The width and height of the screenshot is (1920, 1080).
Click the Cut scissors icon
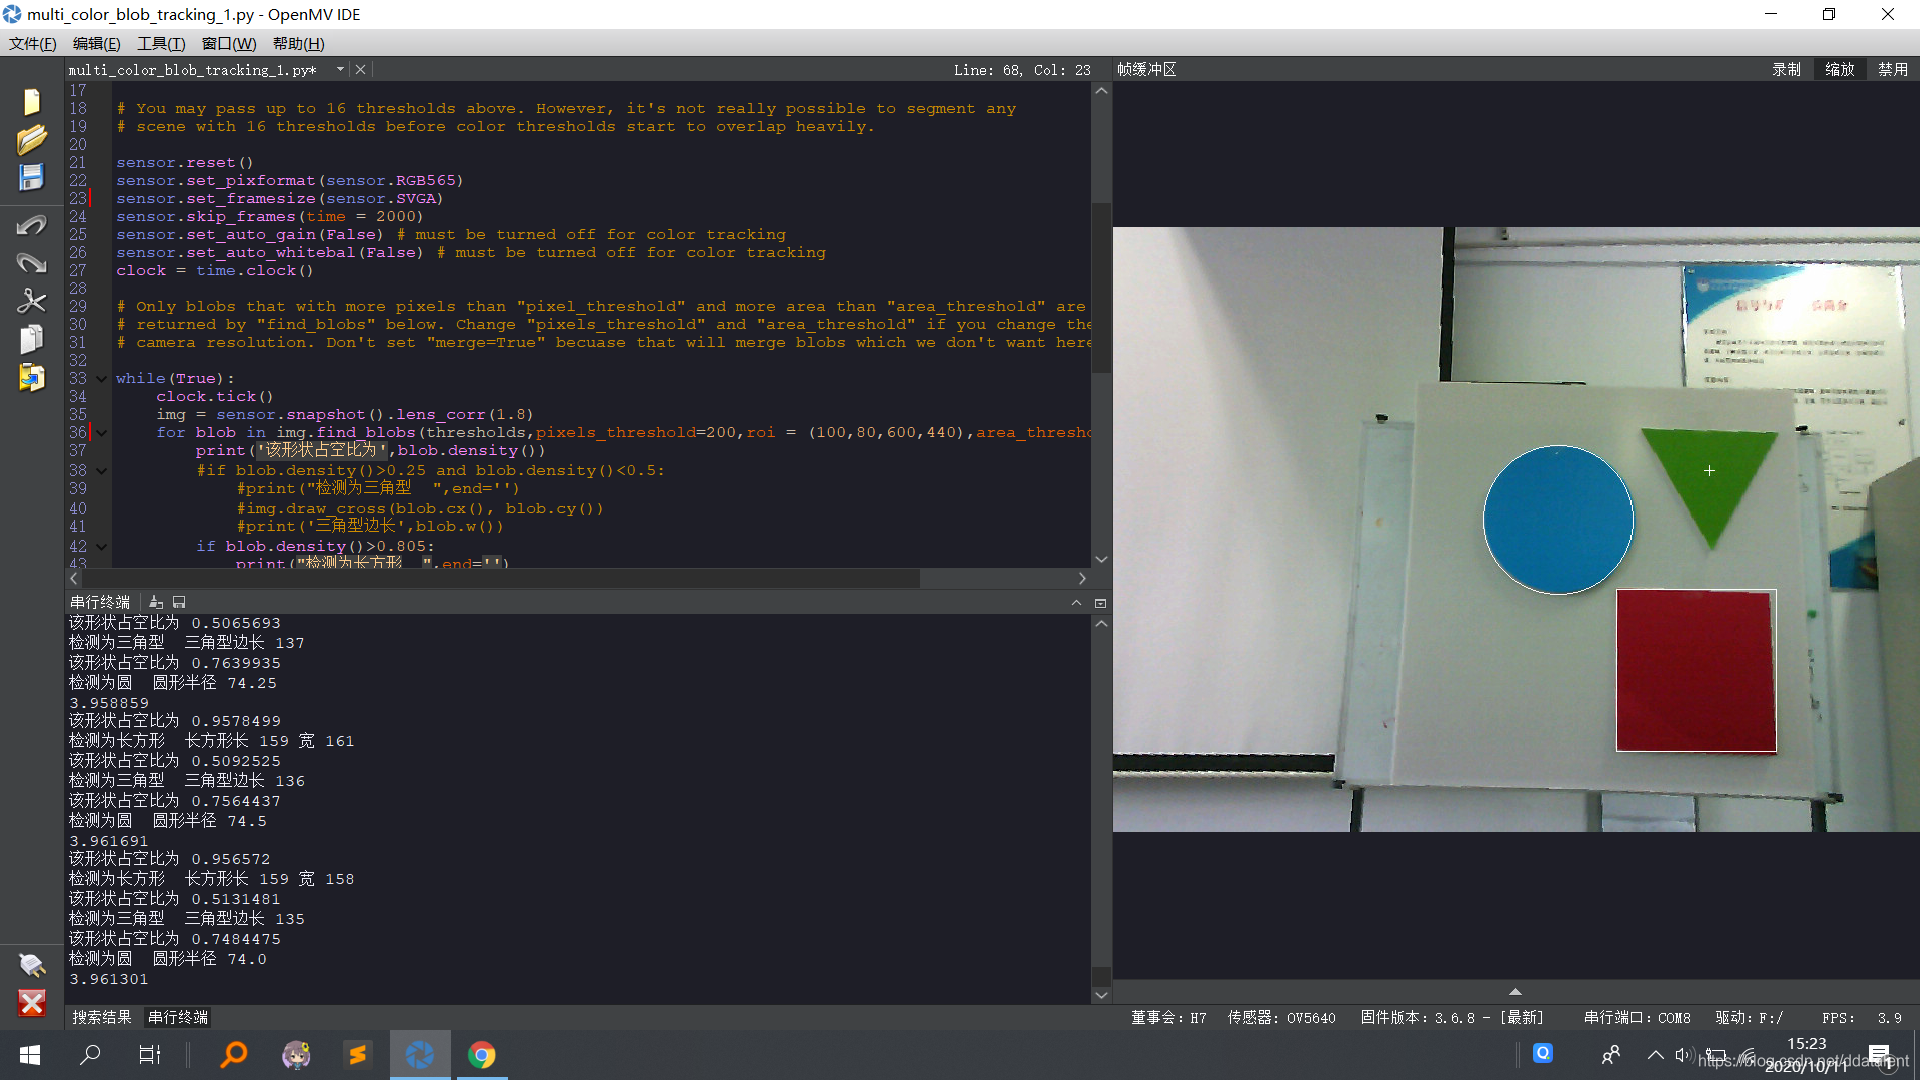tap(31, 301)
